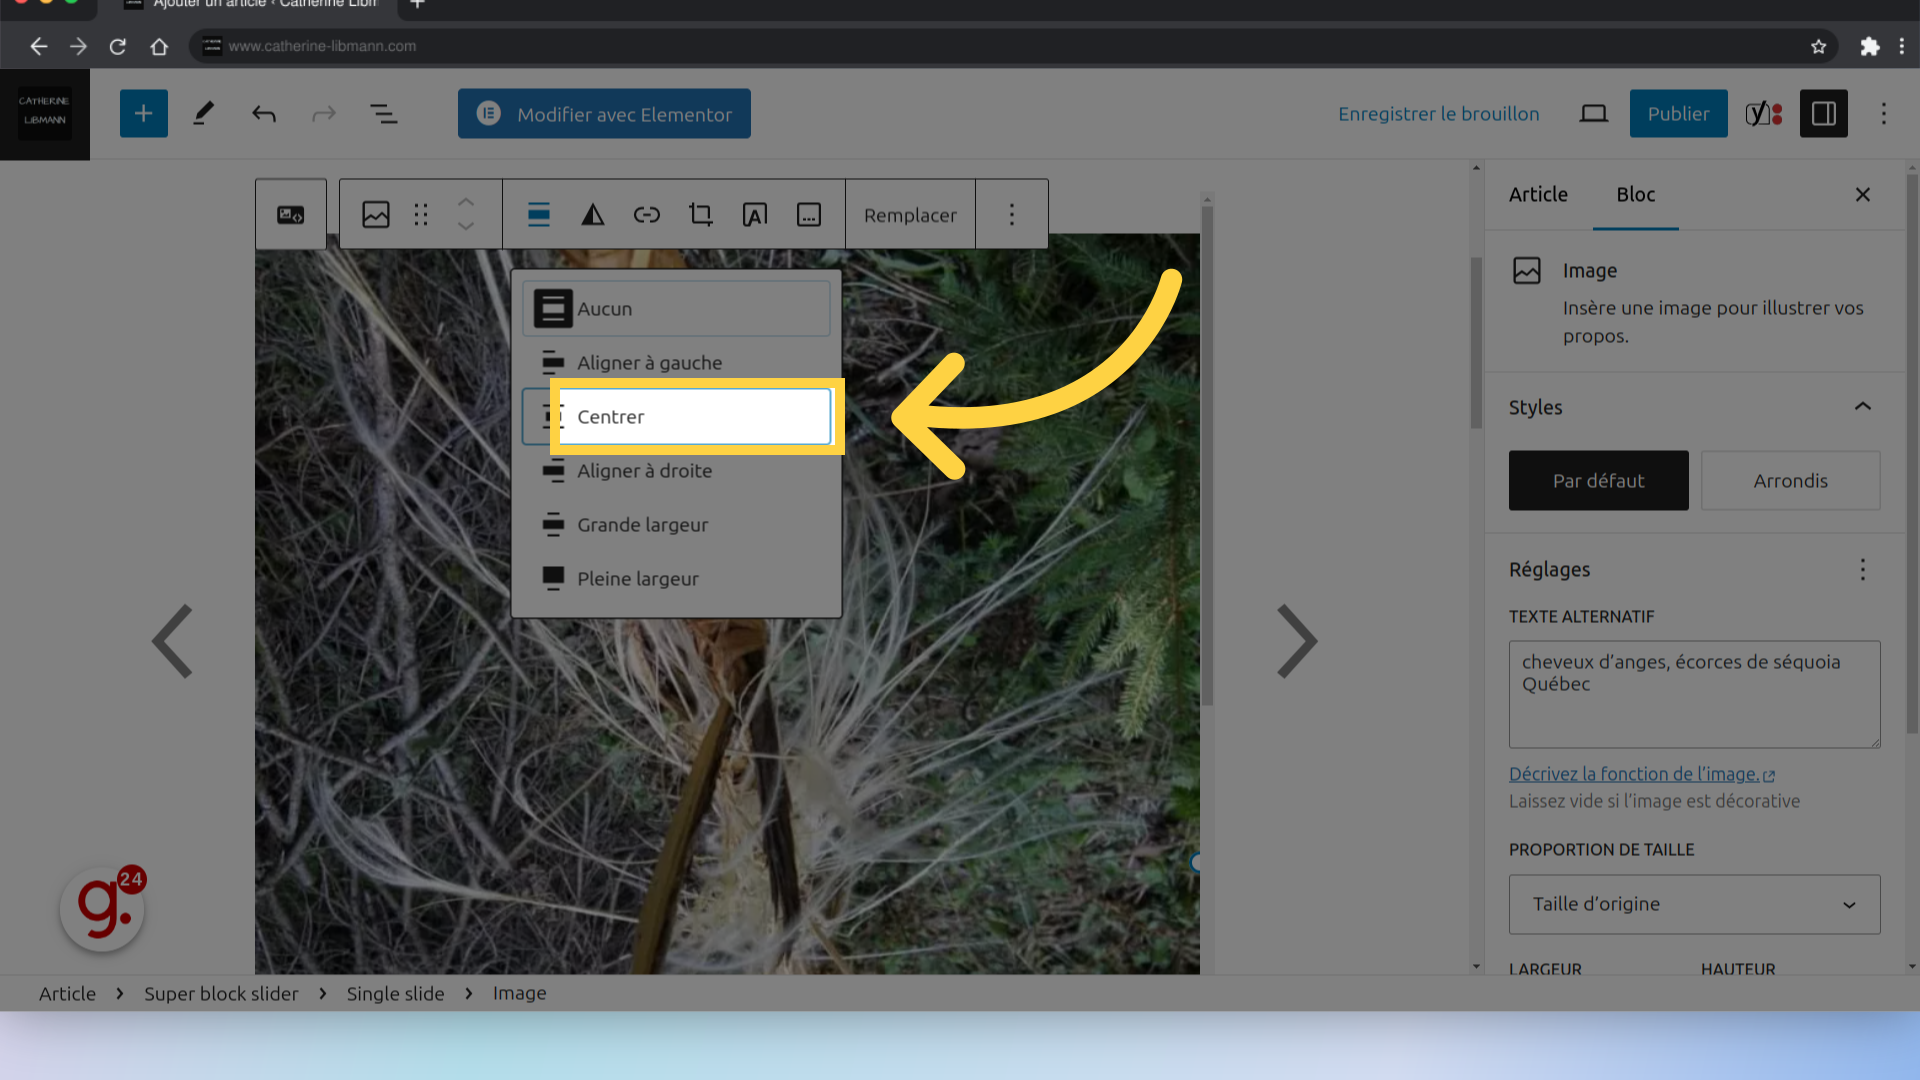This screenshot has width=1920, height=1080.
Task: Redo the last undone change
Action: [x=324, y=114]
